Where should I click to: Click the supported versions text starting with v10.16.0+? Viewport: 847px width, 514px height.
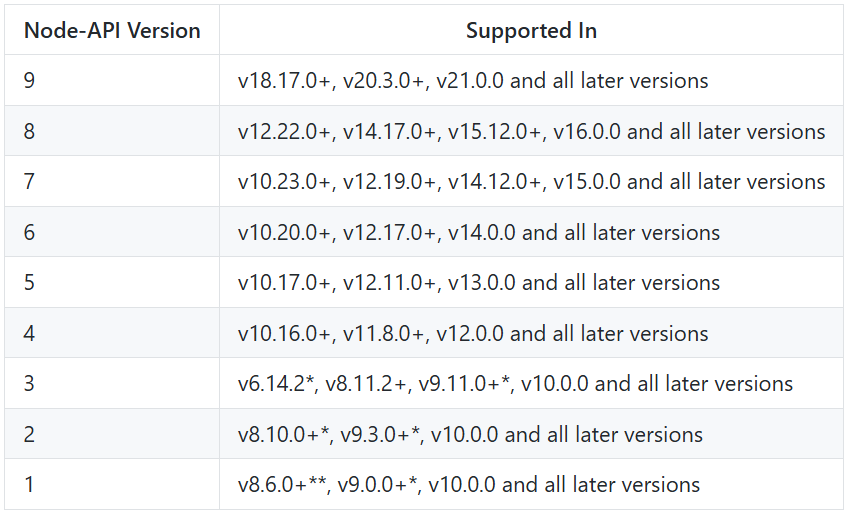[473, 333]
